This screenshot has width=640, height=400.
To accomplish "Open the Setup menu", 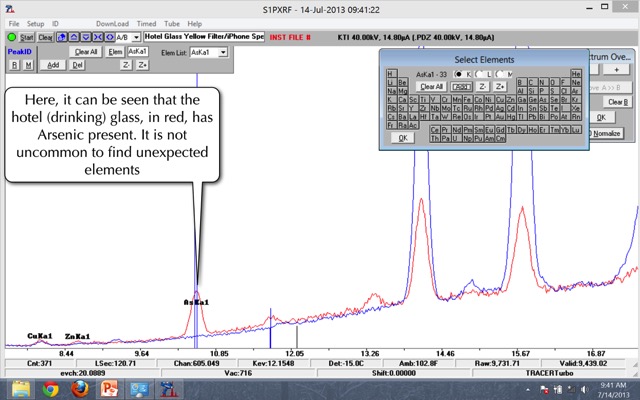I will pyautogui.click(x=35, y=23).
